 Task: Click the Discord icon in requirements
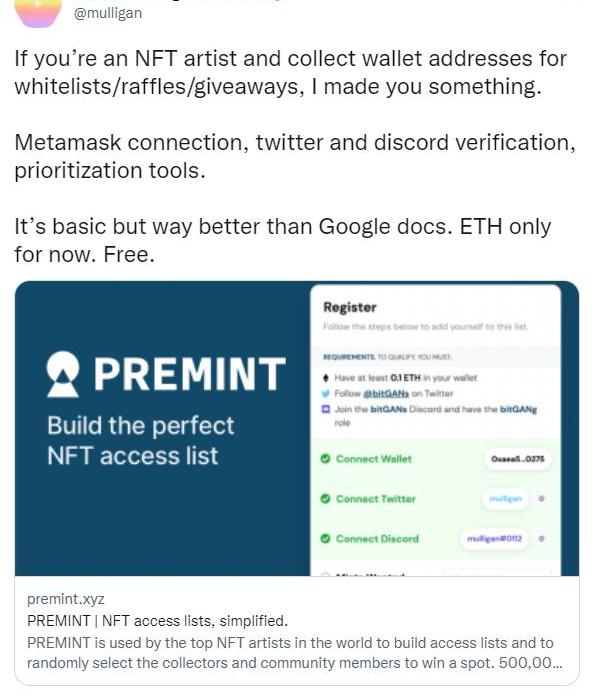point(326,409)
